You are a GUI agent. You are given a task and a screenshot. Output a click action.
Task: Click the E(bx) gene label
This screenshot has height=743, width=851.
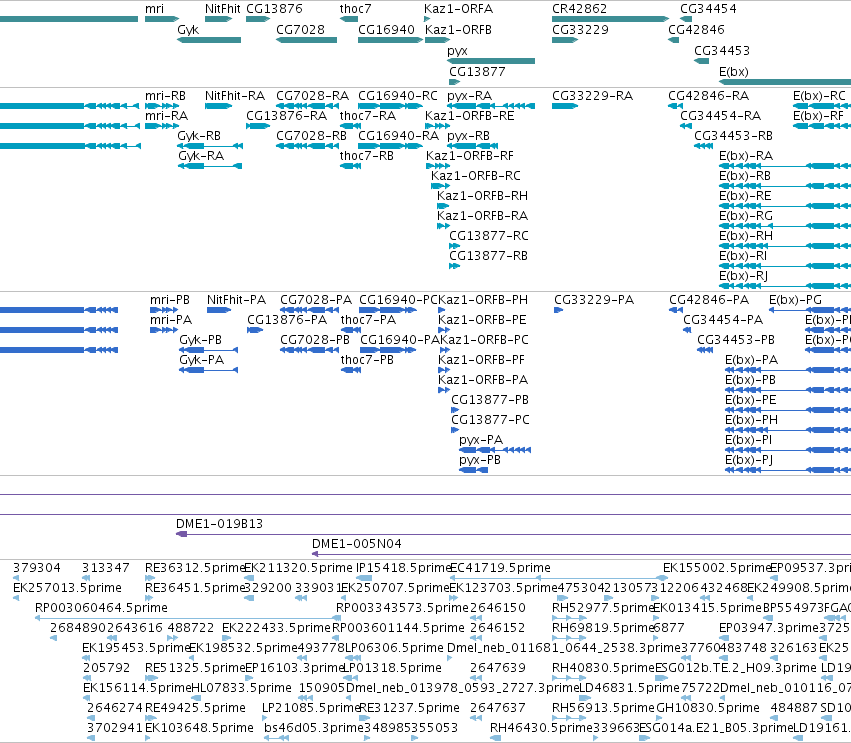(x=734, y=72)
